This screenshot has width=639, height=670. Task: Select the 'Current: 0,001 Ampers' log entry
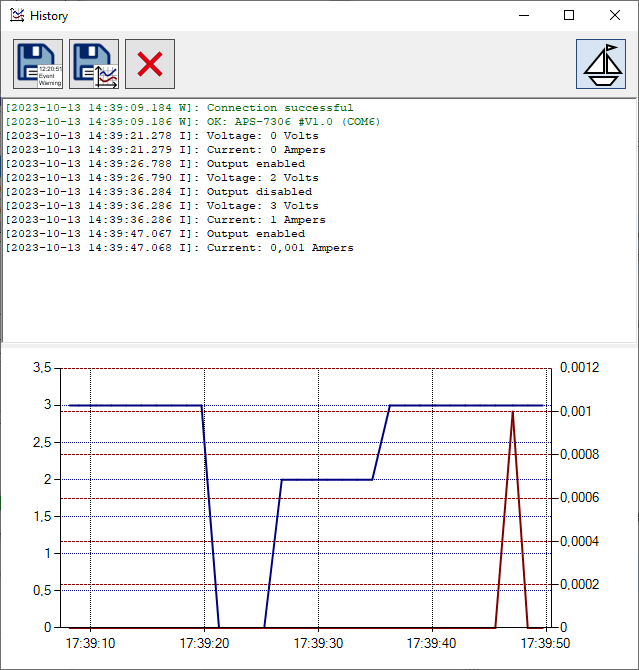(x=180, y=248)
